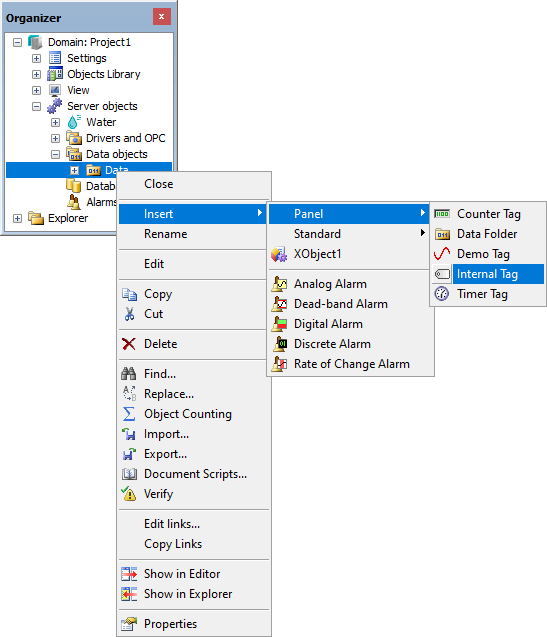547x637 pixels.
Task: Select the Data objects tree item
Action: [117, 154]
